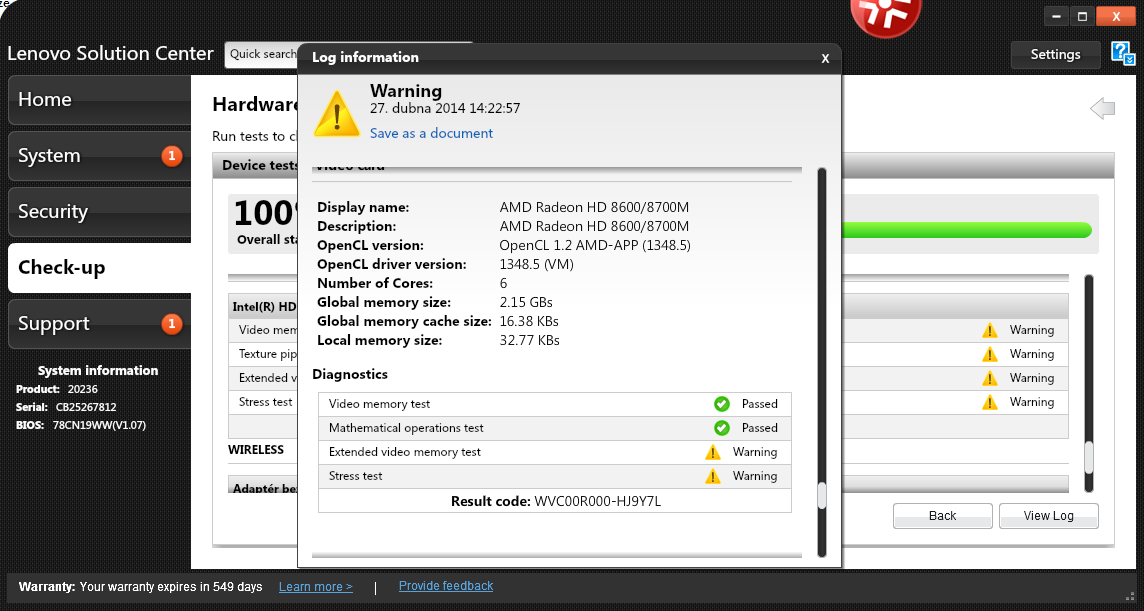The height and width of the screenshot is (611, 1144).
Task: Click the Mathematical operations test row label
Action: (406, 428)
